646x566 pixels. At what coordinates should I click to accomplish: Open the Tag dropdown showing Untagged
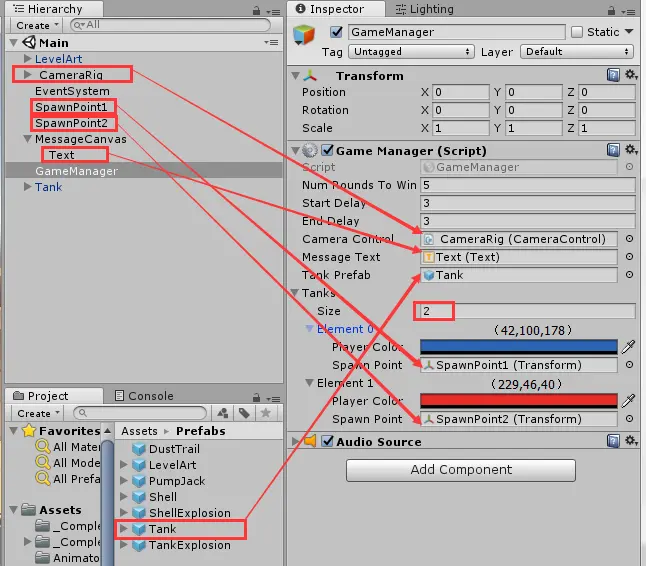411,51
